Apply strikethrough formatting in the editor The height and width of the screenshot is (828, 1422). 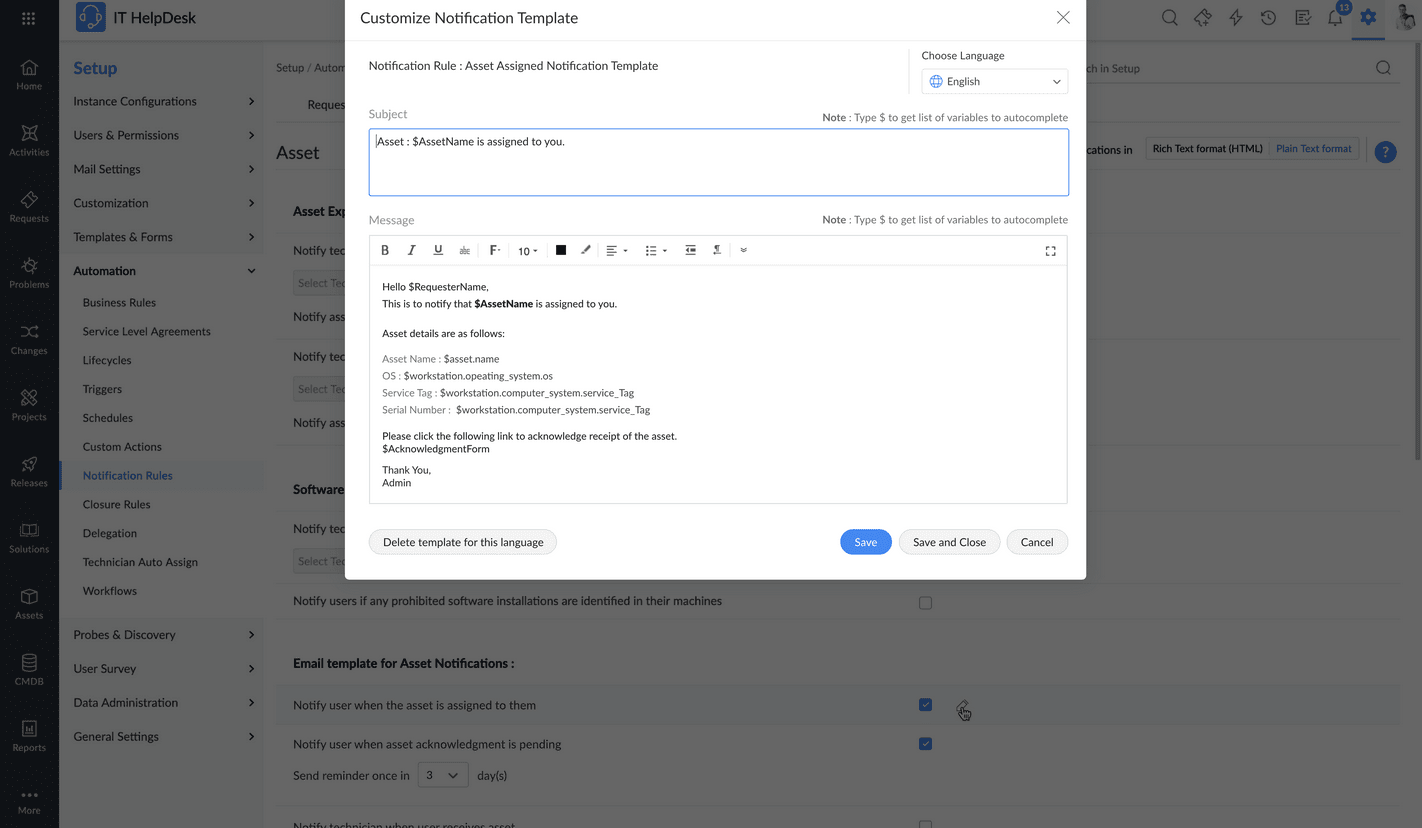pyautogui.click(x=464, y=251)
